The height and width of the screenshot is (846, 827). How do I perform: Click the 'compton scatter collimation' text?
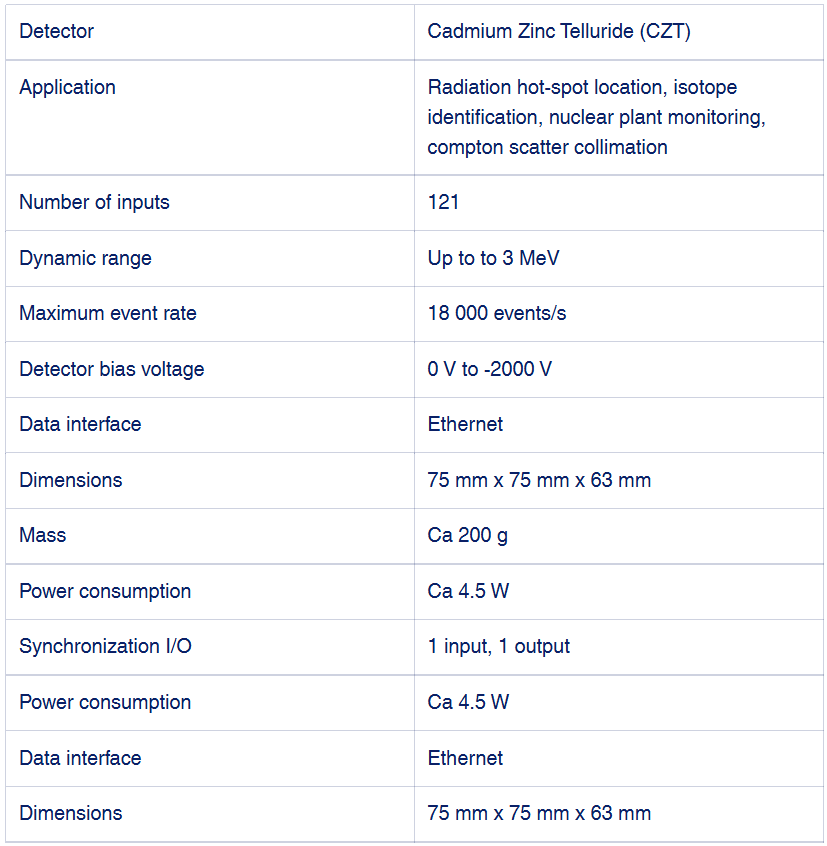click(547, 147)
